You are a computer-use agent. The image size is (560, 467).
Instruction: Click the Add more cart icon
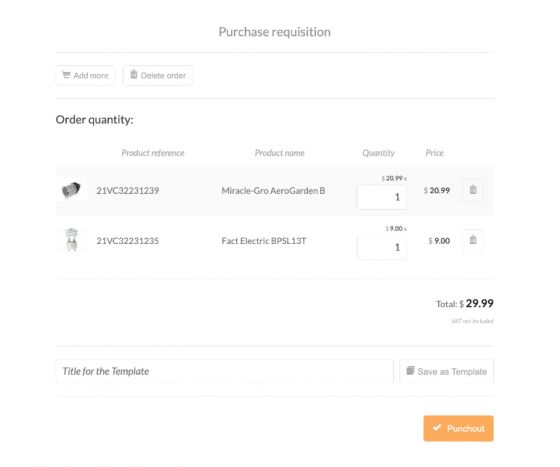point(66,75)
